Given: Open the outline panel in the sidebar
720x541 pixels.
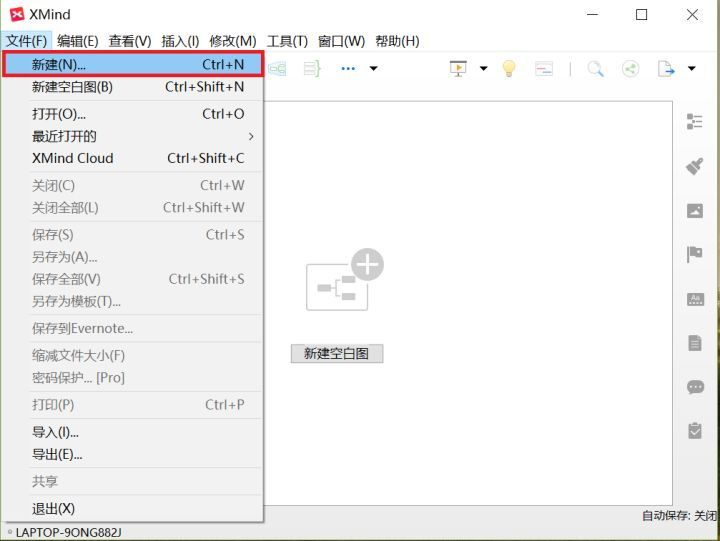Looking at the screenshot, I should pos(695,122).
